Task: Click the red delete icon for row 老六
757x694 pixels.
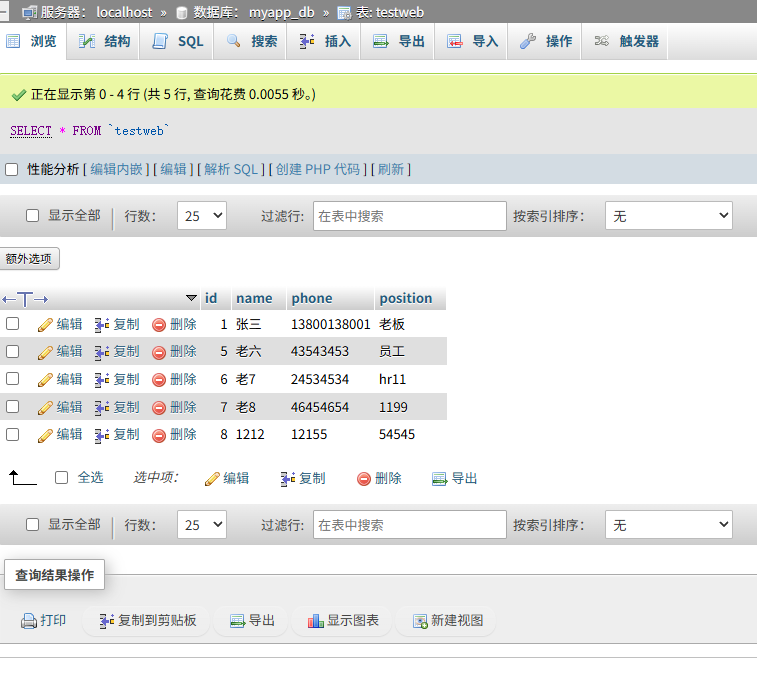Action: point(159,353)
